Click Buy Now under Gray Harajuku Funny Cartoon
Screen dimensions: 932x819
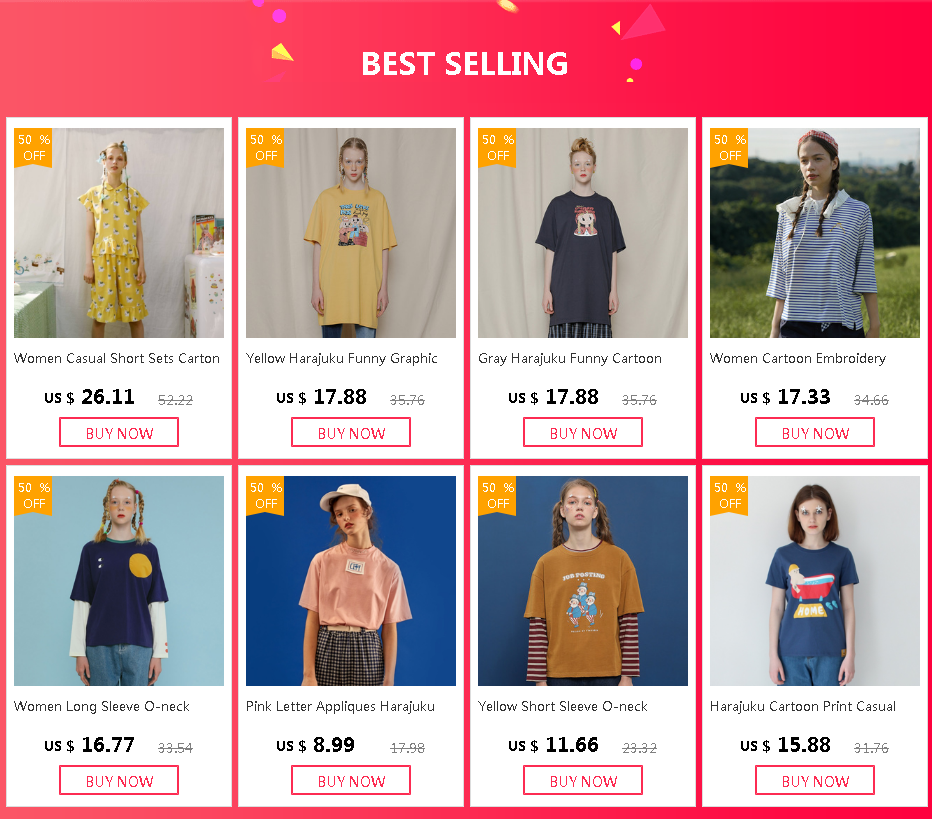click(582, 432)
